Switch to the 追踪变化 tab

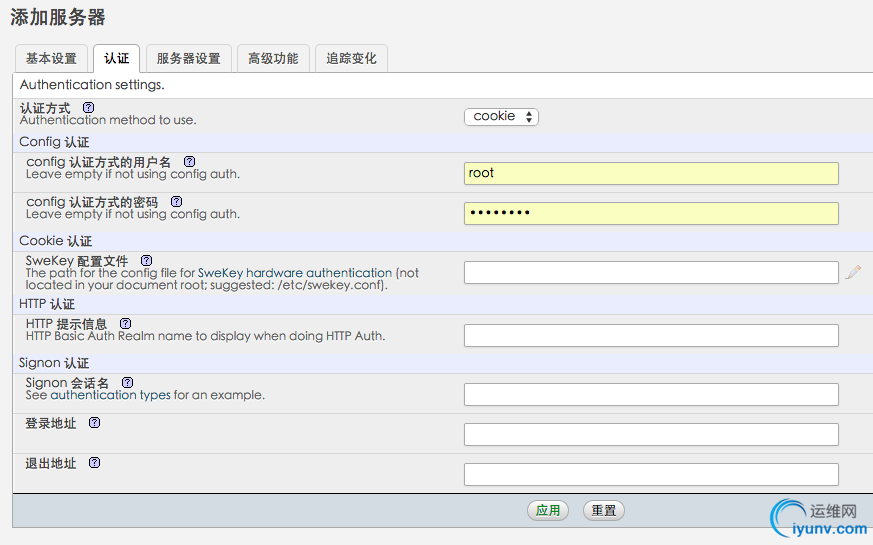point(351,58)
